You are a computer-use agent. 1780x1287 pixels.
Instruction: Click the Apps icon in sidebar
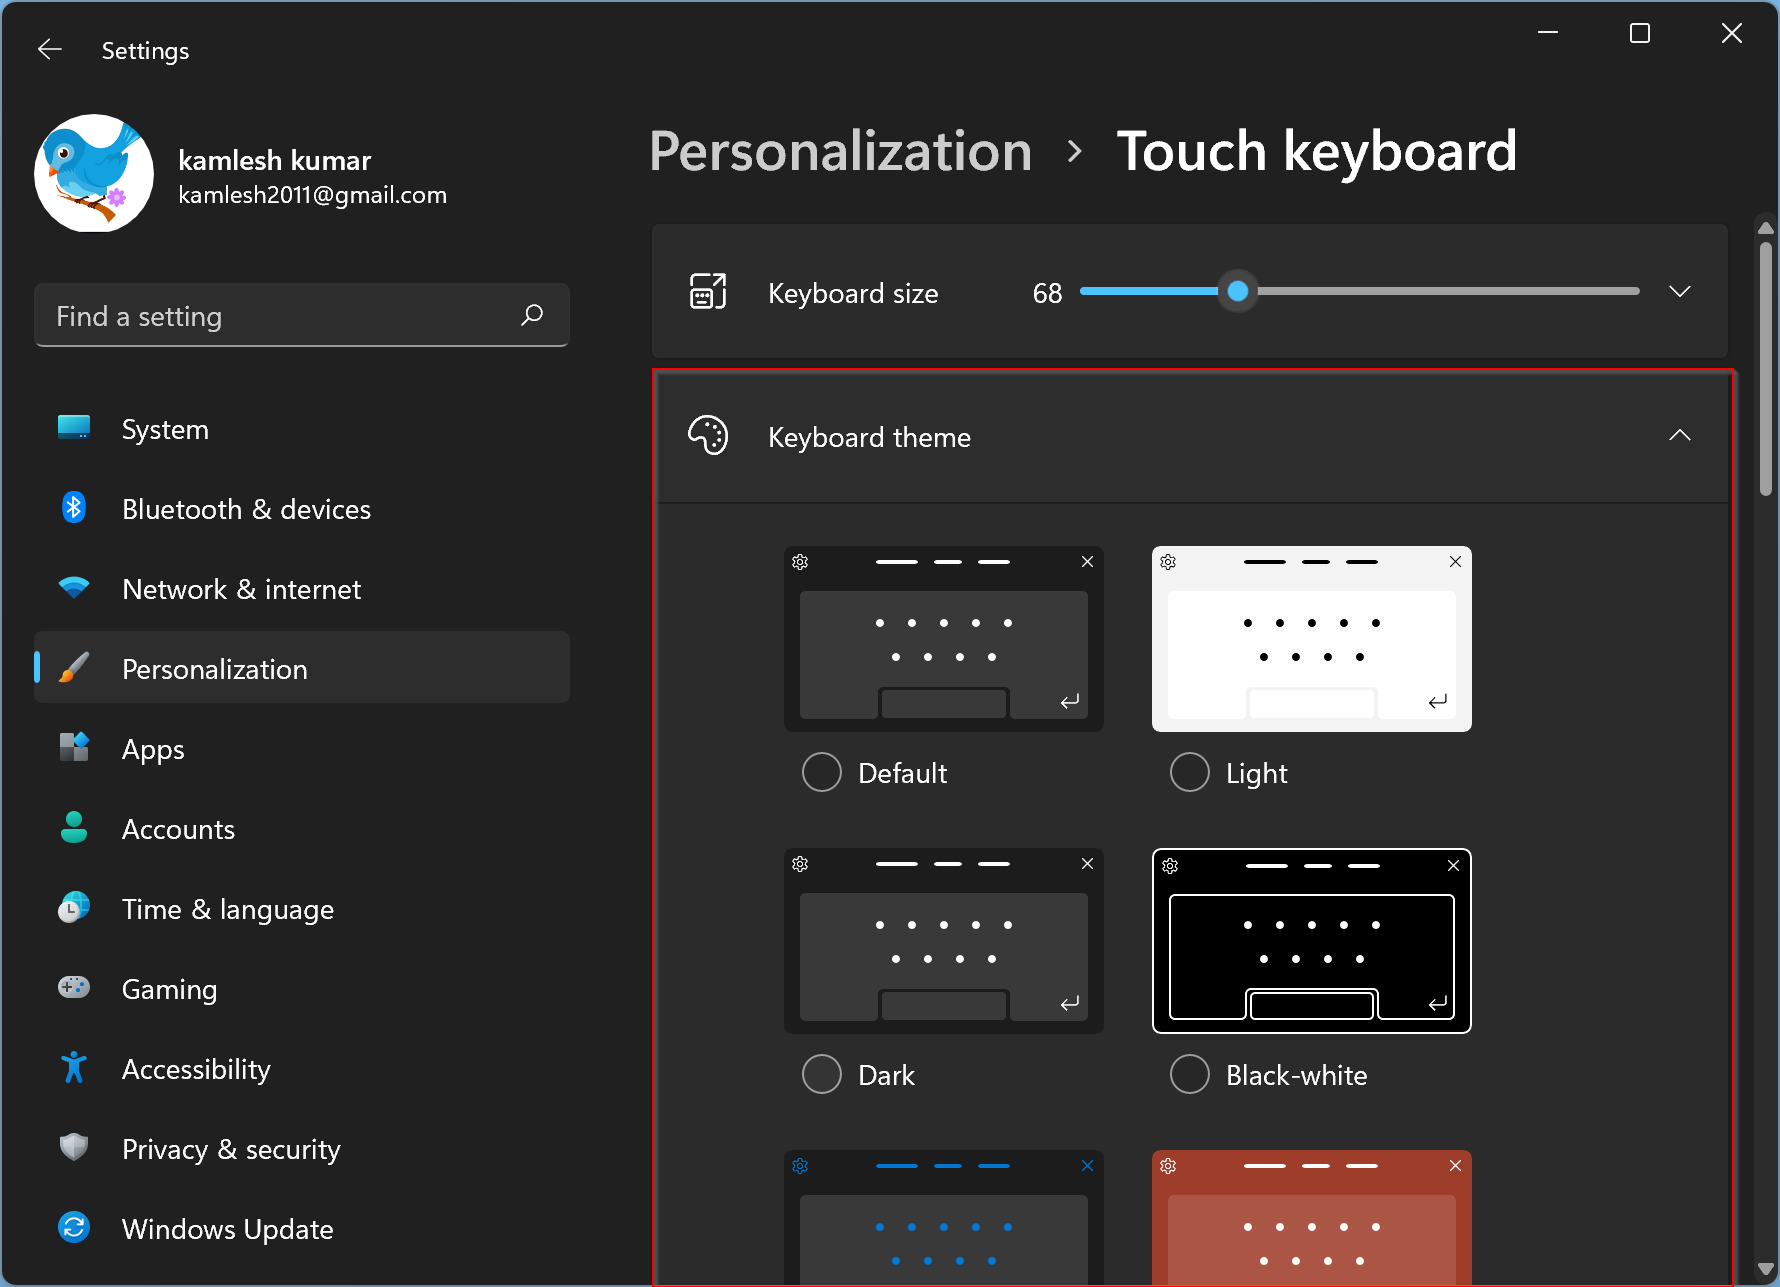pos(74,747)
